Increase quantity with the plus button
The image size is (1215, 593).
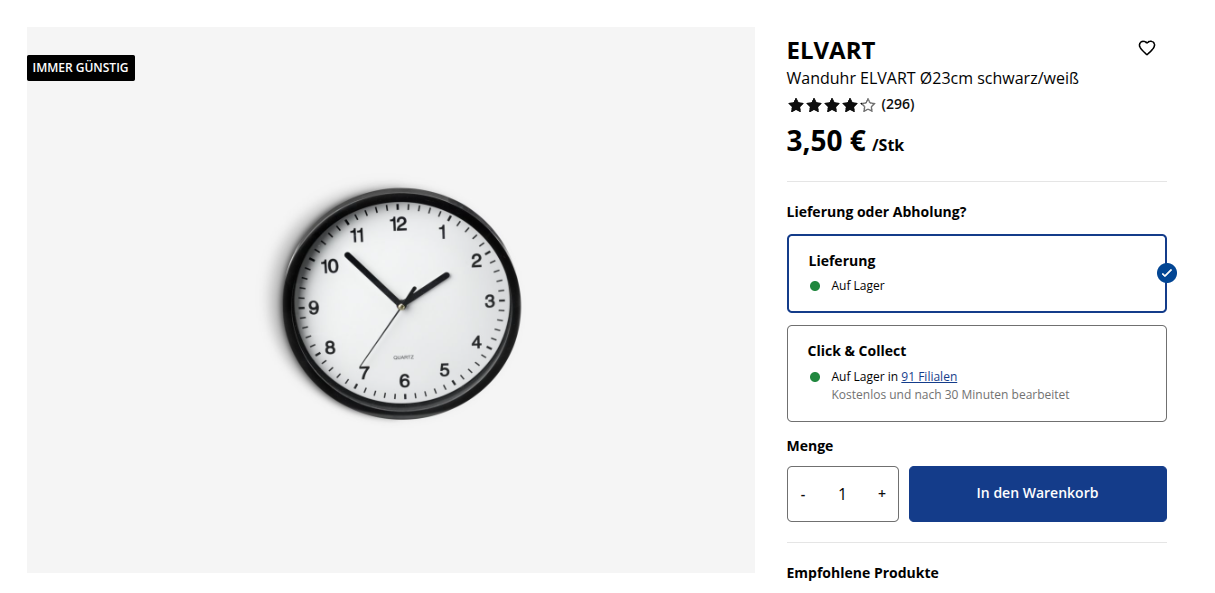tap(881, 494)
